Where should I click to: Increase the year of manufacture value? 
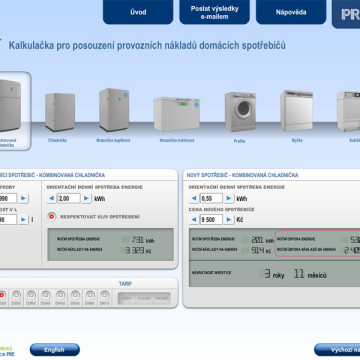23,199
